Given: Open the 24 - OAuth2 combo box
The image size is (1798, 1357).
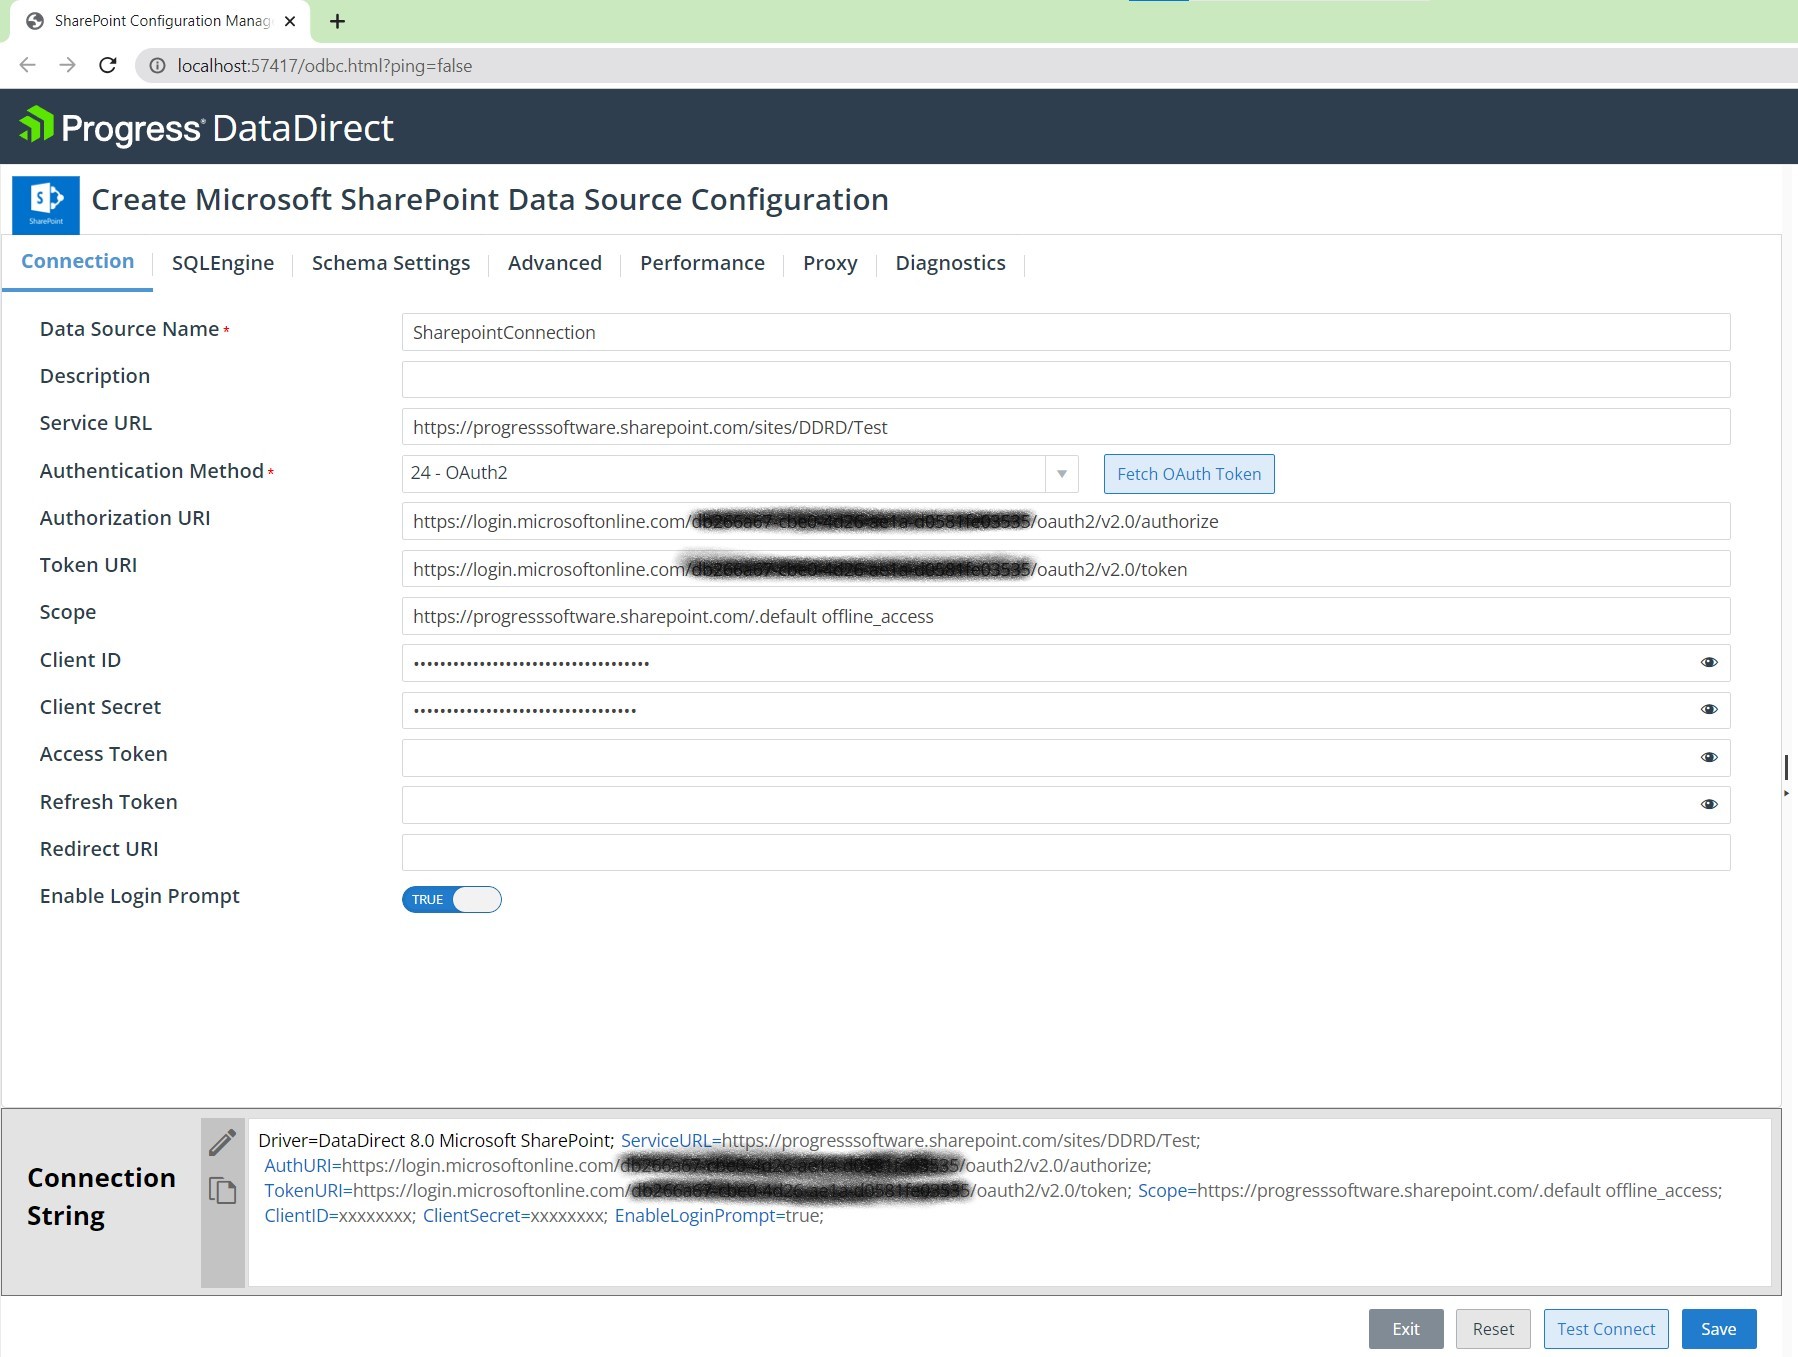Looking at the screenshot, I should pos(725,474).
